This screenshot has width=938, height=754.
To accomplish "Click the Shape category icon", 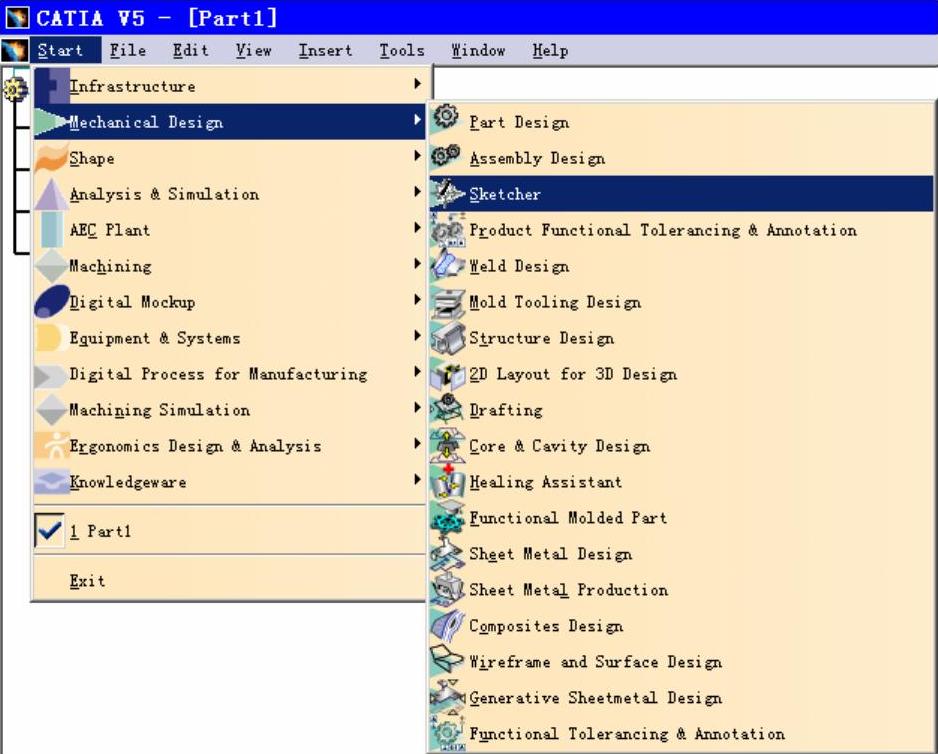I will pos(51,158).
